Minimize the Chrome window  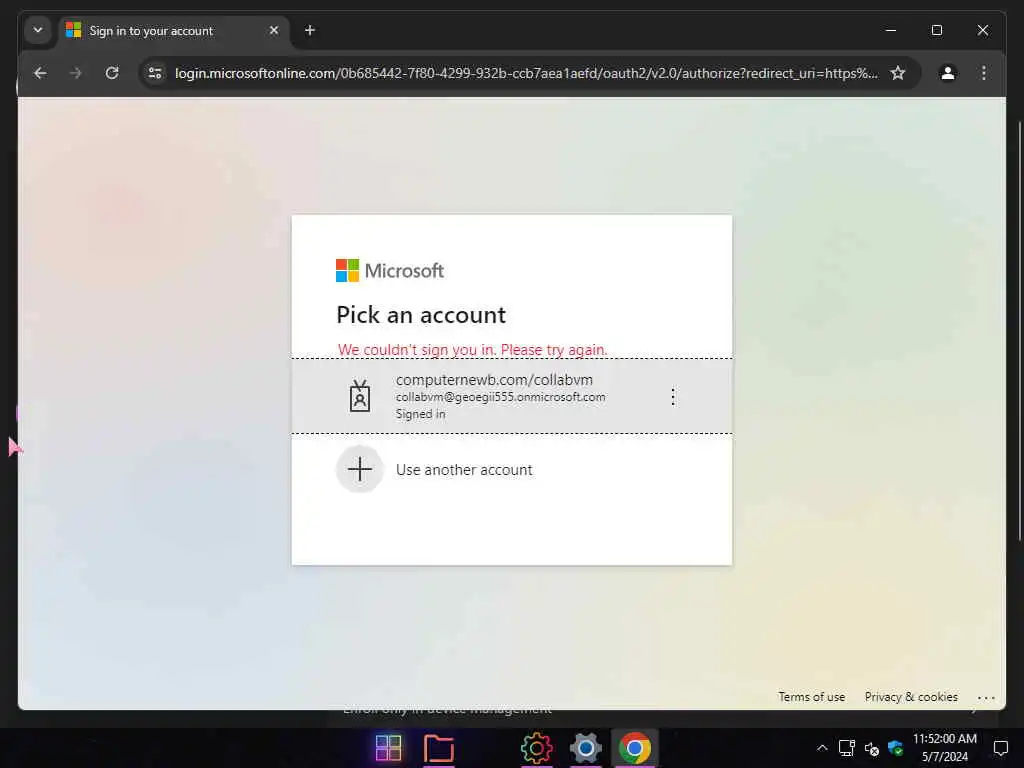tap(890, 30)
